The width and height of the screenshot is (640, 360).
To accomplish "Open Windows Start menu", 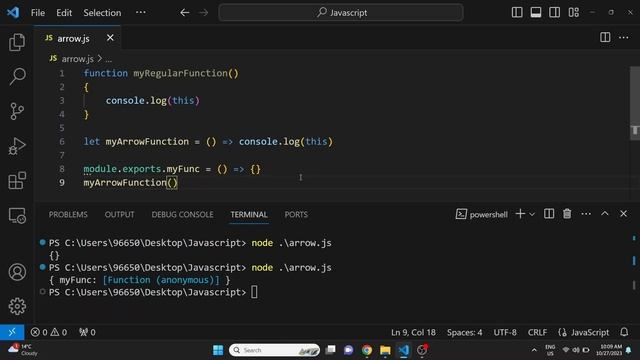I will pyautogui.click(x=218, y=350).
